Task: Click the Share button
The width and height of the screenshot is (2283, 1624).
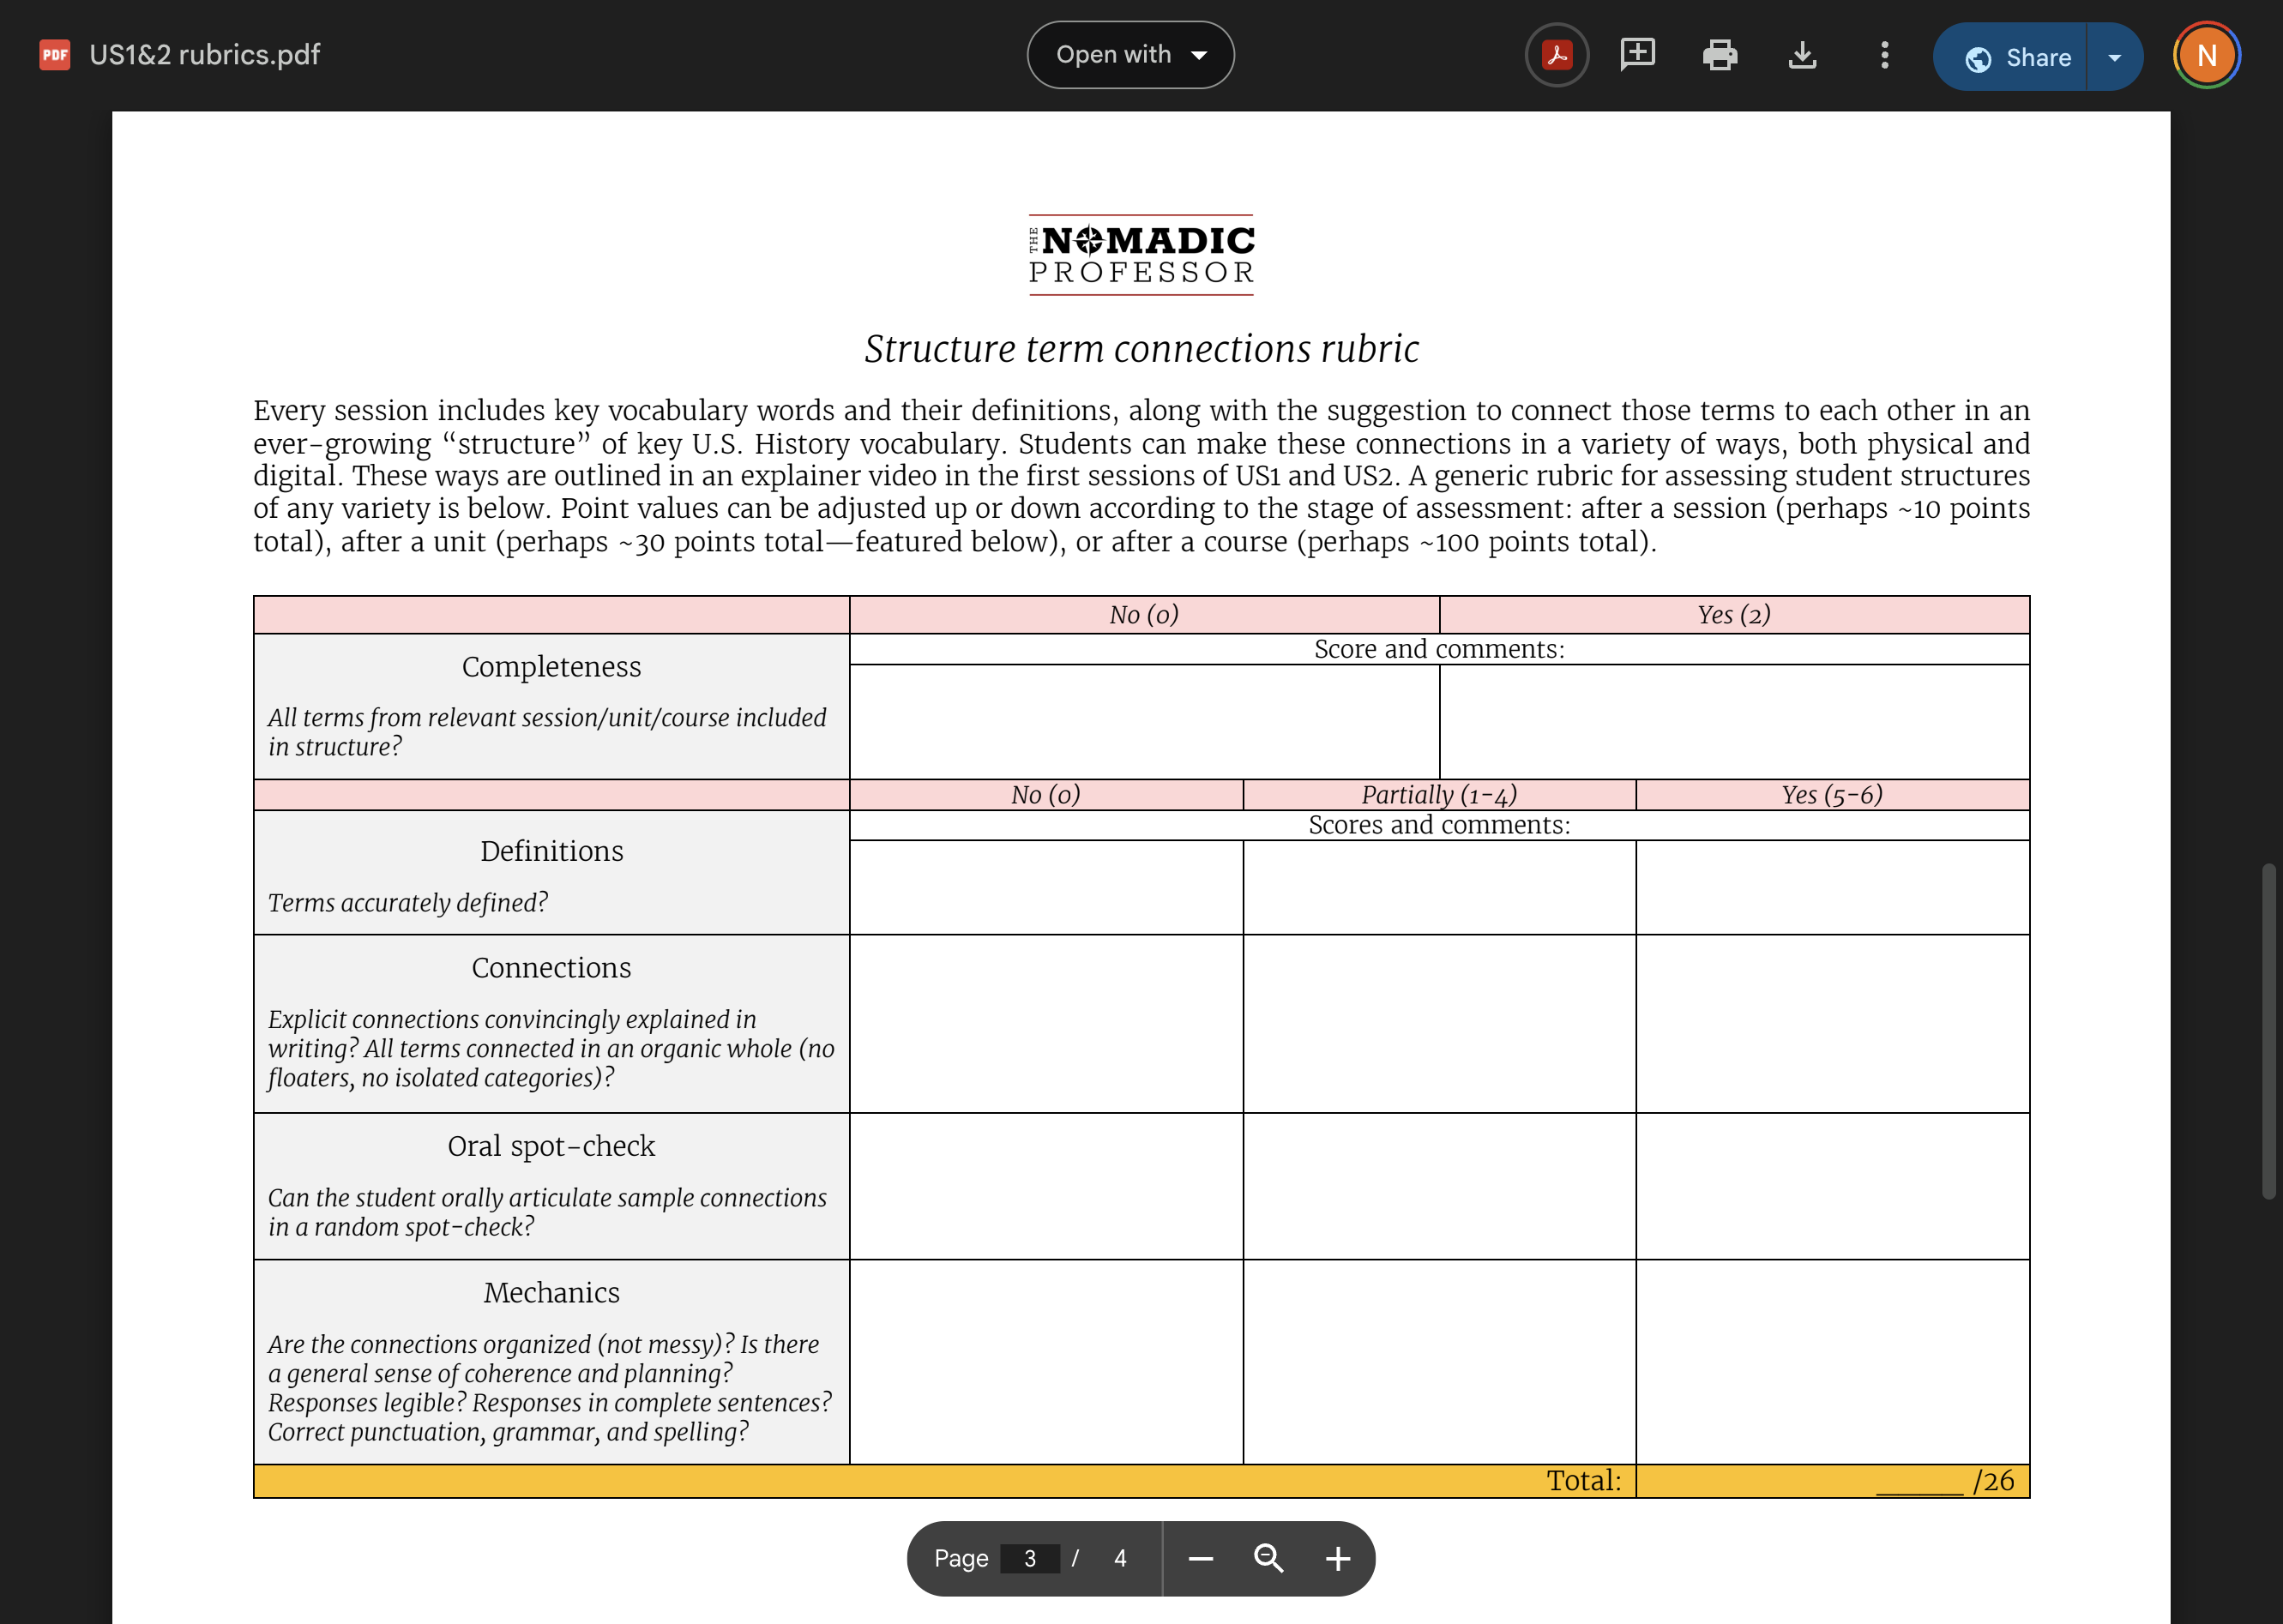Action: click(2010, 57)
